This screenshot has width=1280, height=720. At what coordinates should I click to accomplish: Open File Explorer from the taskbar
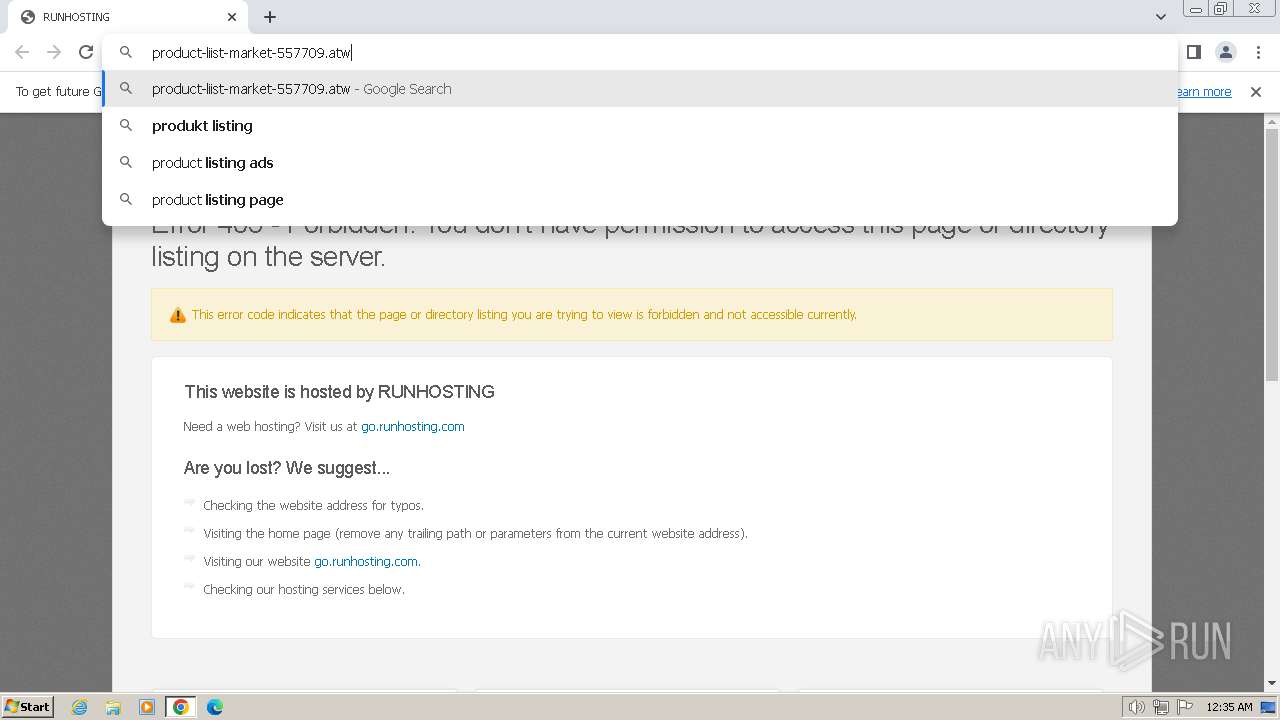(113, 707)
